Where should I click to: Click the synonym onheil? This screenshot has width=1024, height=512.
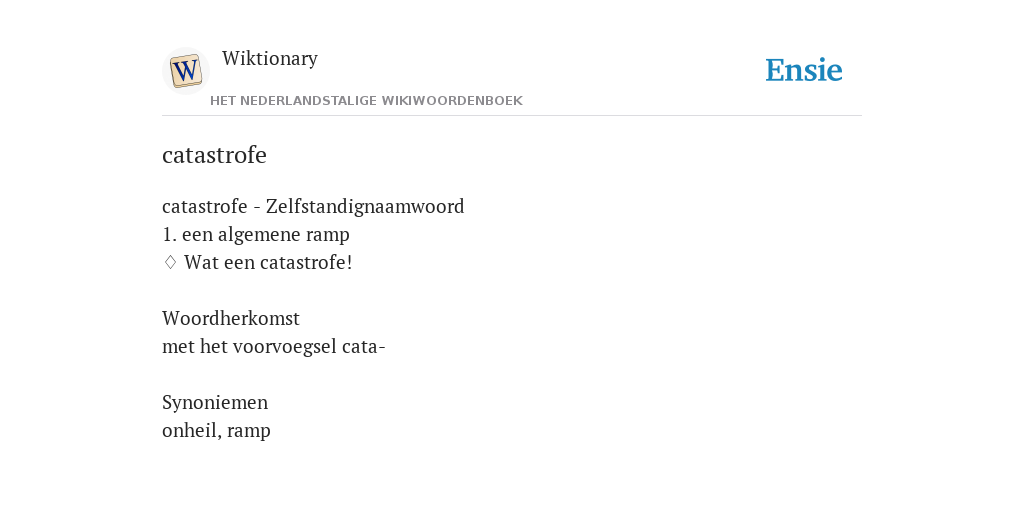[x=190, y=431]
